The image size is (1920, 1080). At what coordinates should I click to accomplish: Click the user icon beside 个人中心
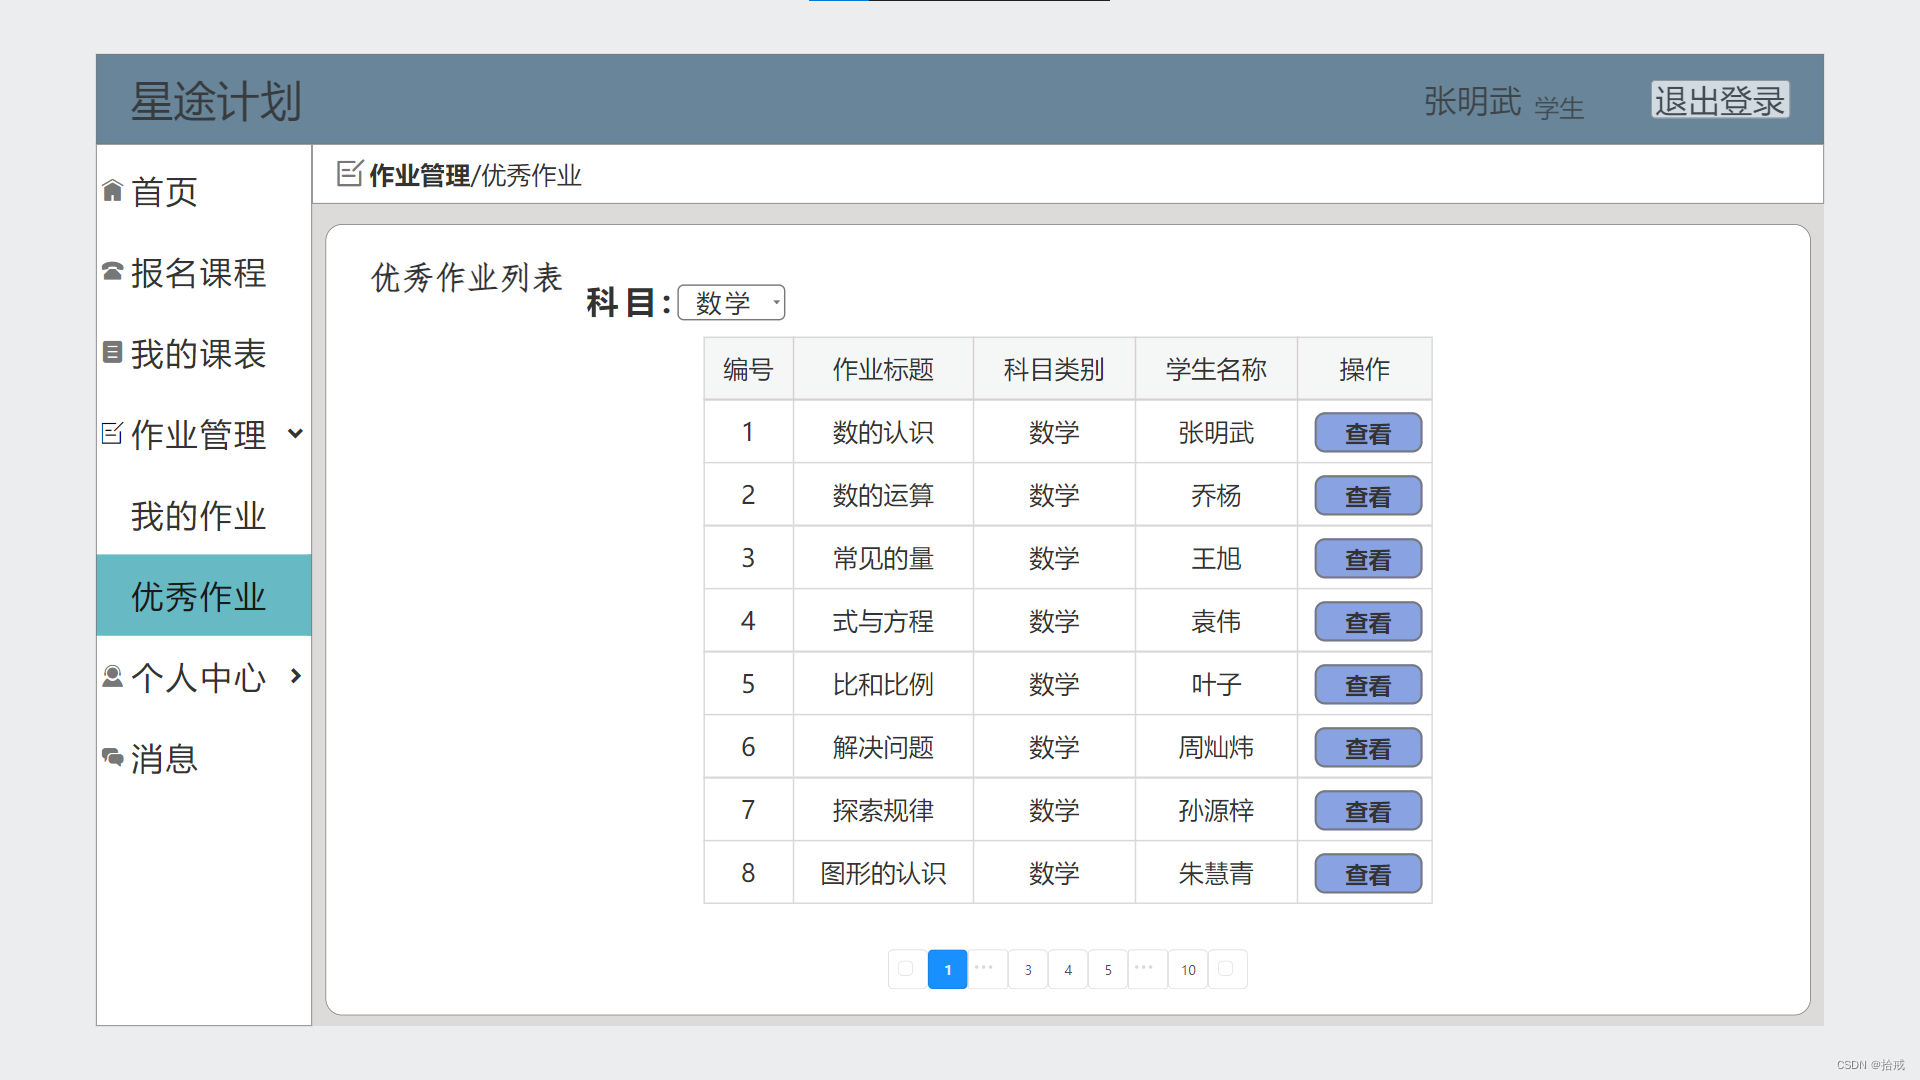(113, 677)
